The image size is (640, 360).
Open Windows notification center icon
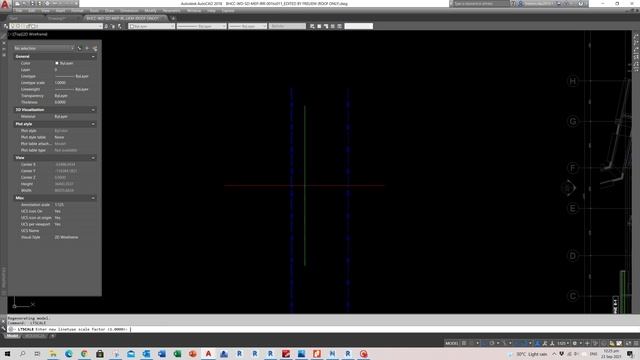click(x=631, y=354)
